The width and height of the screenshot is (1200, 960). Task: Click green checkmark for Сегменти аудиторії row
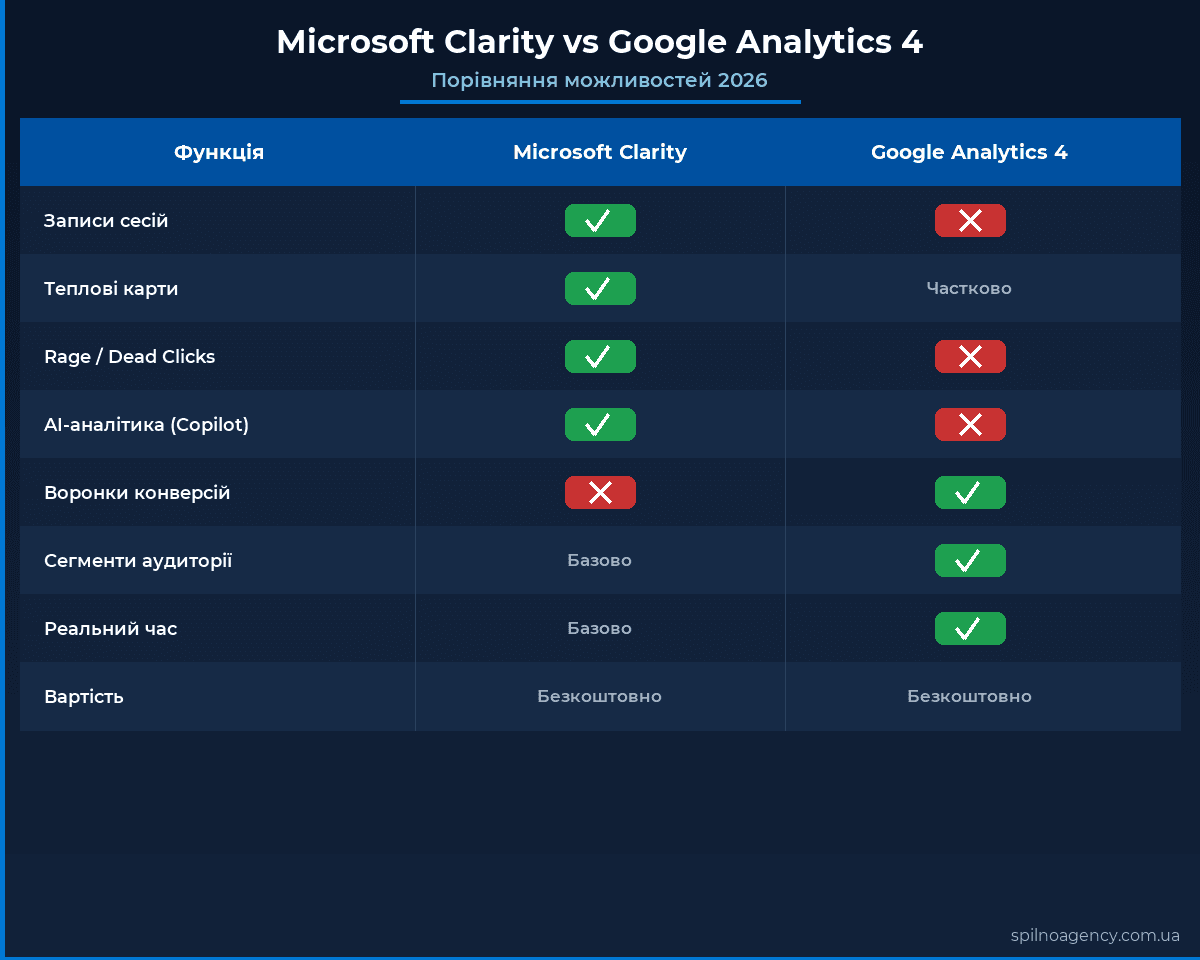coord(970,561)
